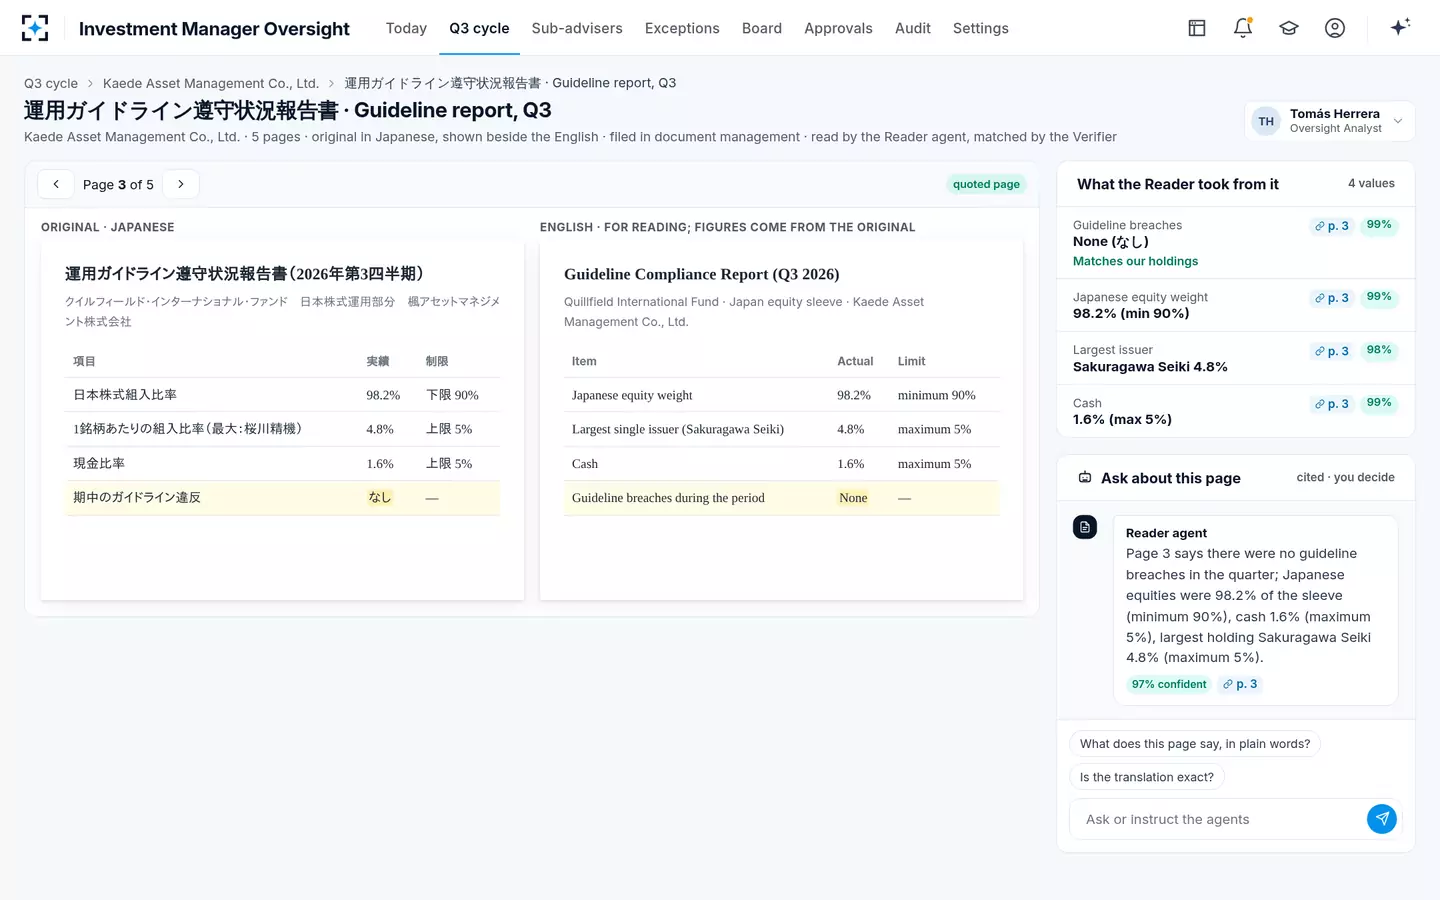Click highlighted 'なし' value in Japanese table
This screenshot has height=900, width=1440.
380,497
